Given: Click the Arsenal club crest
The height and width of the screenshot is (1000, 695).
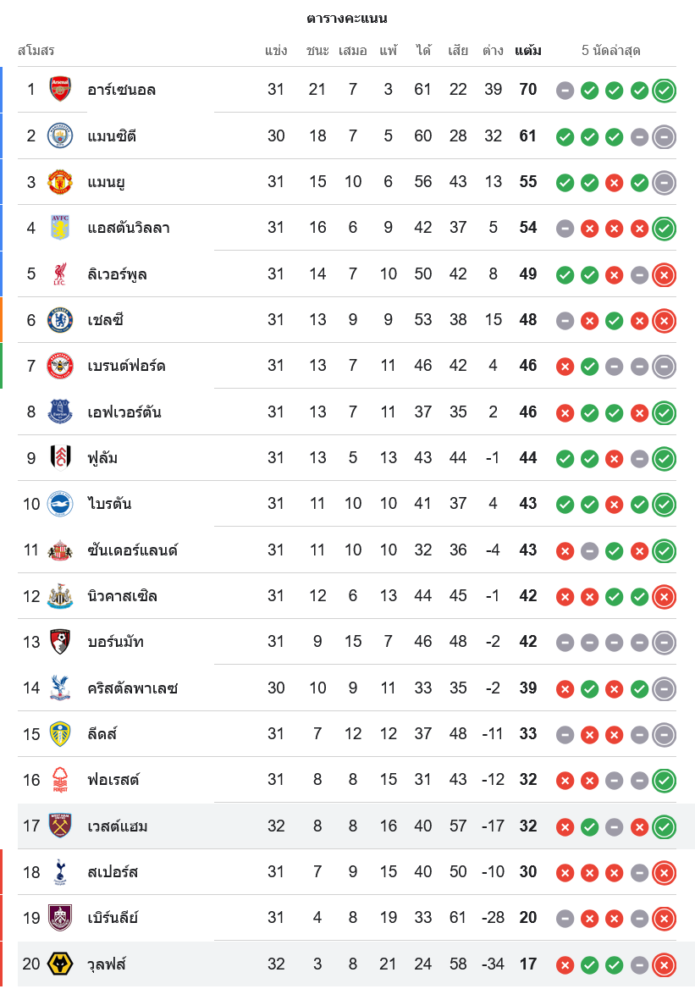Looking at the screenshot, I should (60, 90).
